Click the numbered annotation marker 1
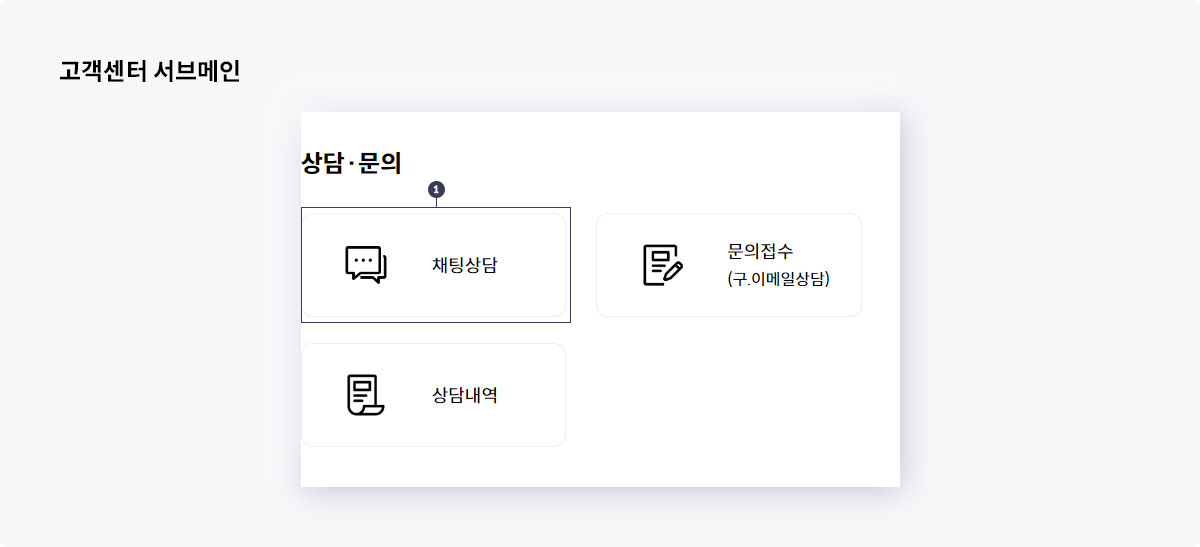 coord(436,189)
